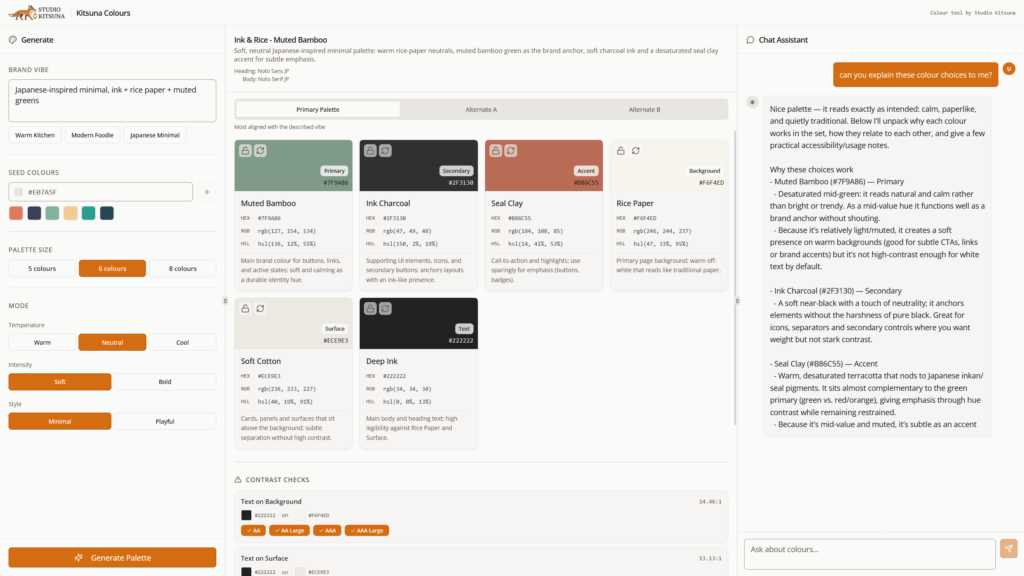
Task: Click the add seed colour plus icon
Action: pyautogui.click(x=206, y=192)
